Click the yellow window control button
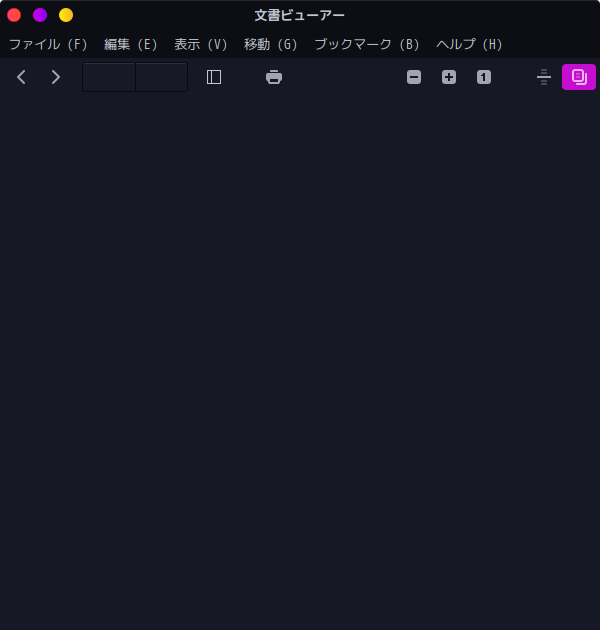The image size is (600, 630). tap(66, 15)
